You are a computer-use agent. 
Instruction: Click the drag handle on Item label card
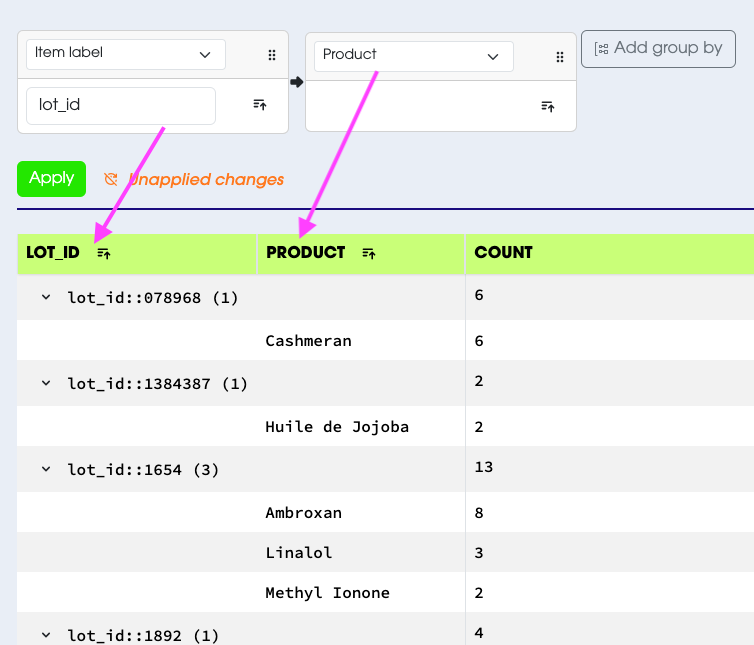click(x=271, y=55)
